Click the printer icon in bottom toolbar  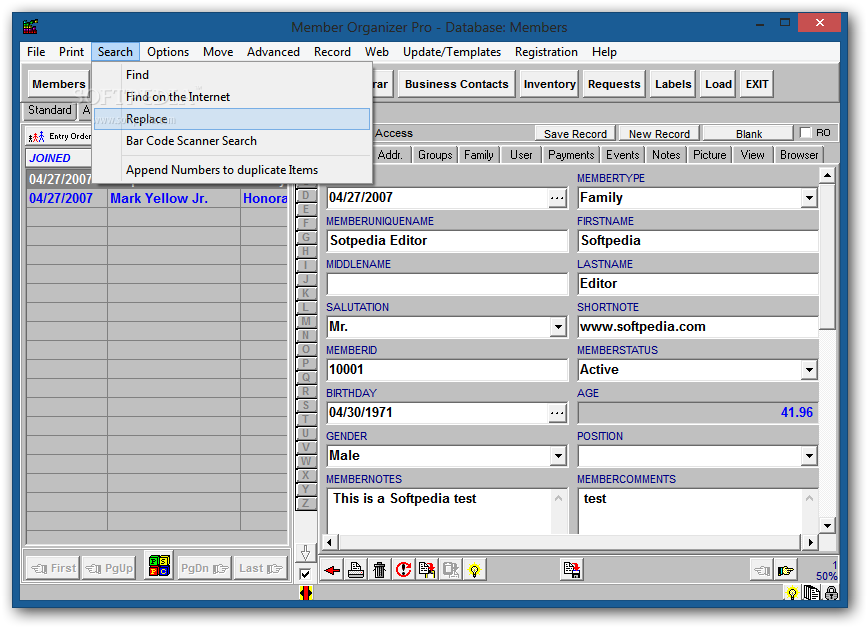click(356, 569)
